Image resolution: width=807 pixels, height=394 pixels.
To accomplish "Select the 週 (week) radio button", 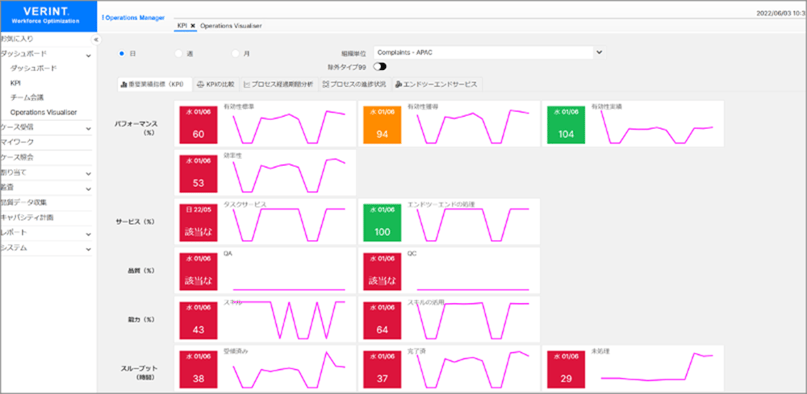I will click(179, 53).
